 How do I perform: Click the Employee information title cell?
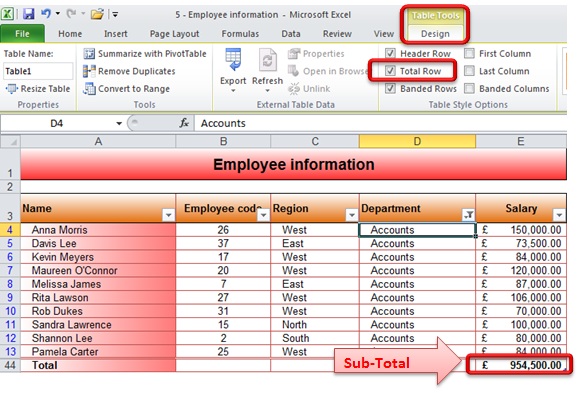click(294, 164)
